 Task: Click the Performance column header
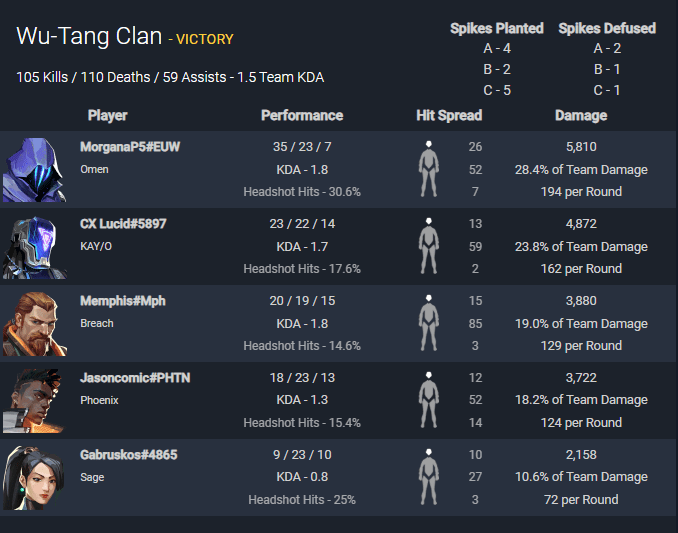[x=302, y=115]
